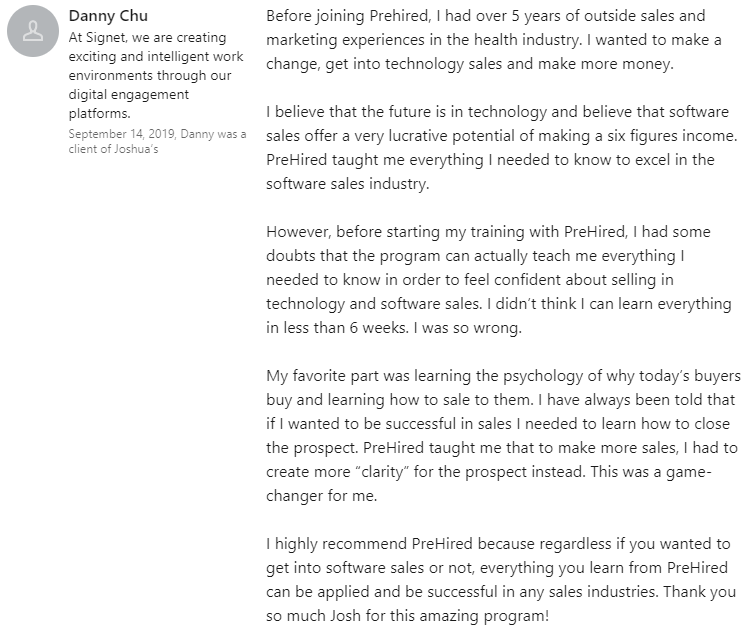Click the paragraph starting 'I believe that the future'
This screenshot has height=629, width=752.
click(x=497, y=147)
